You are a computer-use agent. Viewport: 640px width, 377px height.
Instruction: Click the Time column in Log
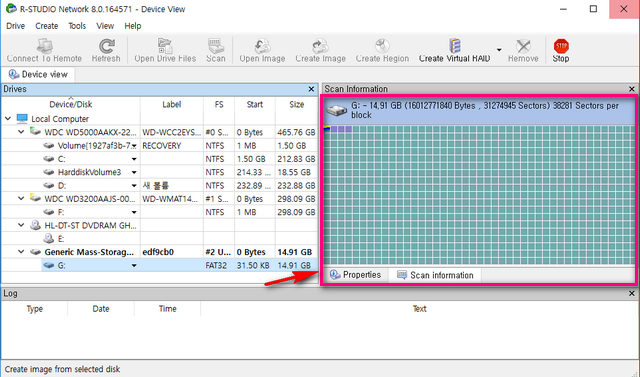[x=167, y=309]
